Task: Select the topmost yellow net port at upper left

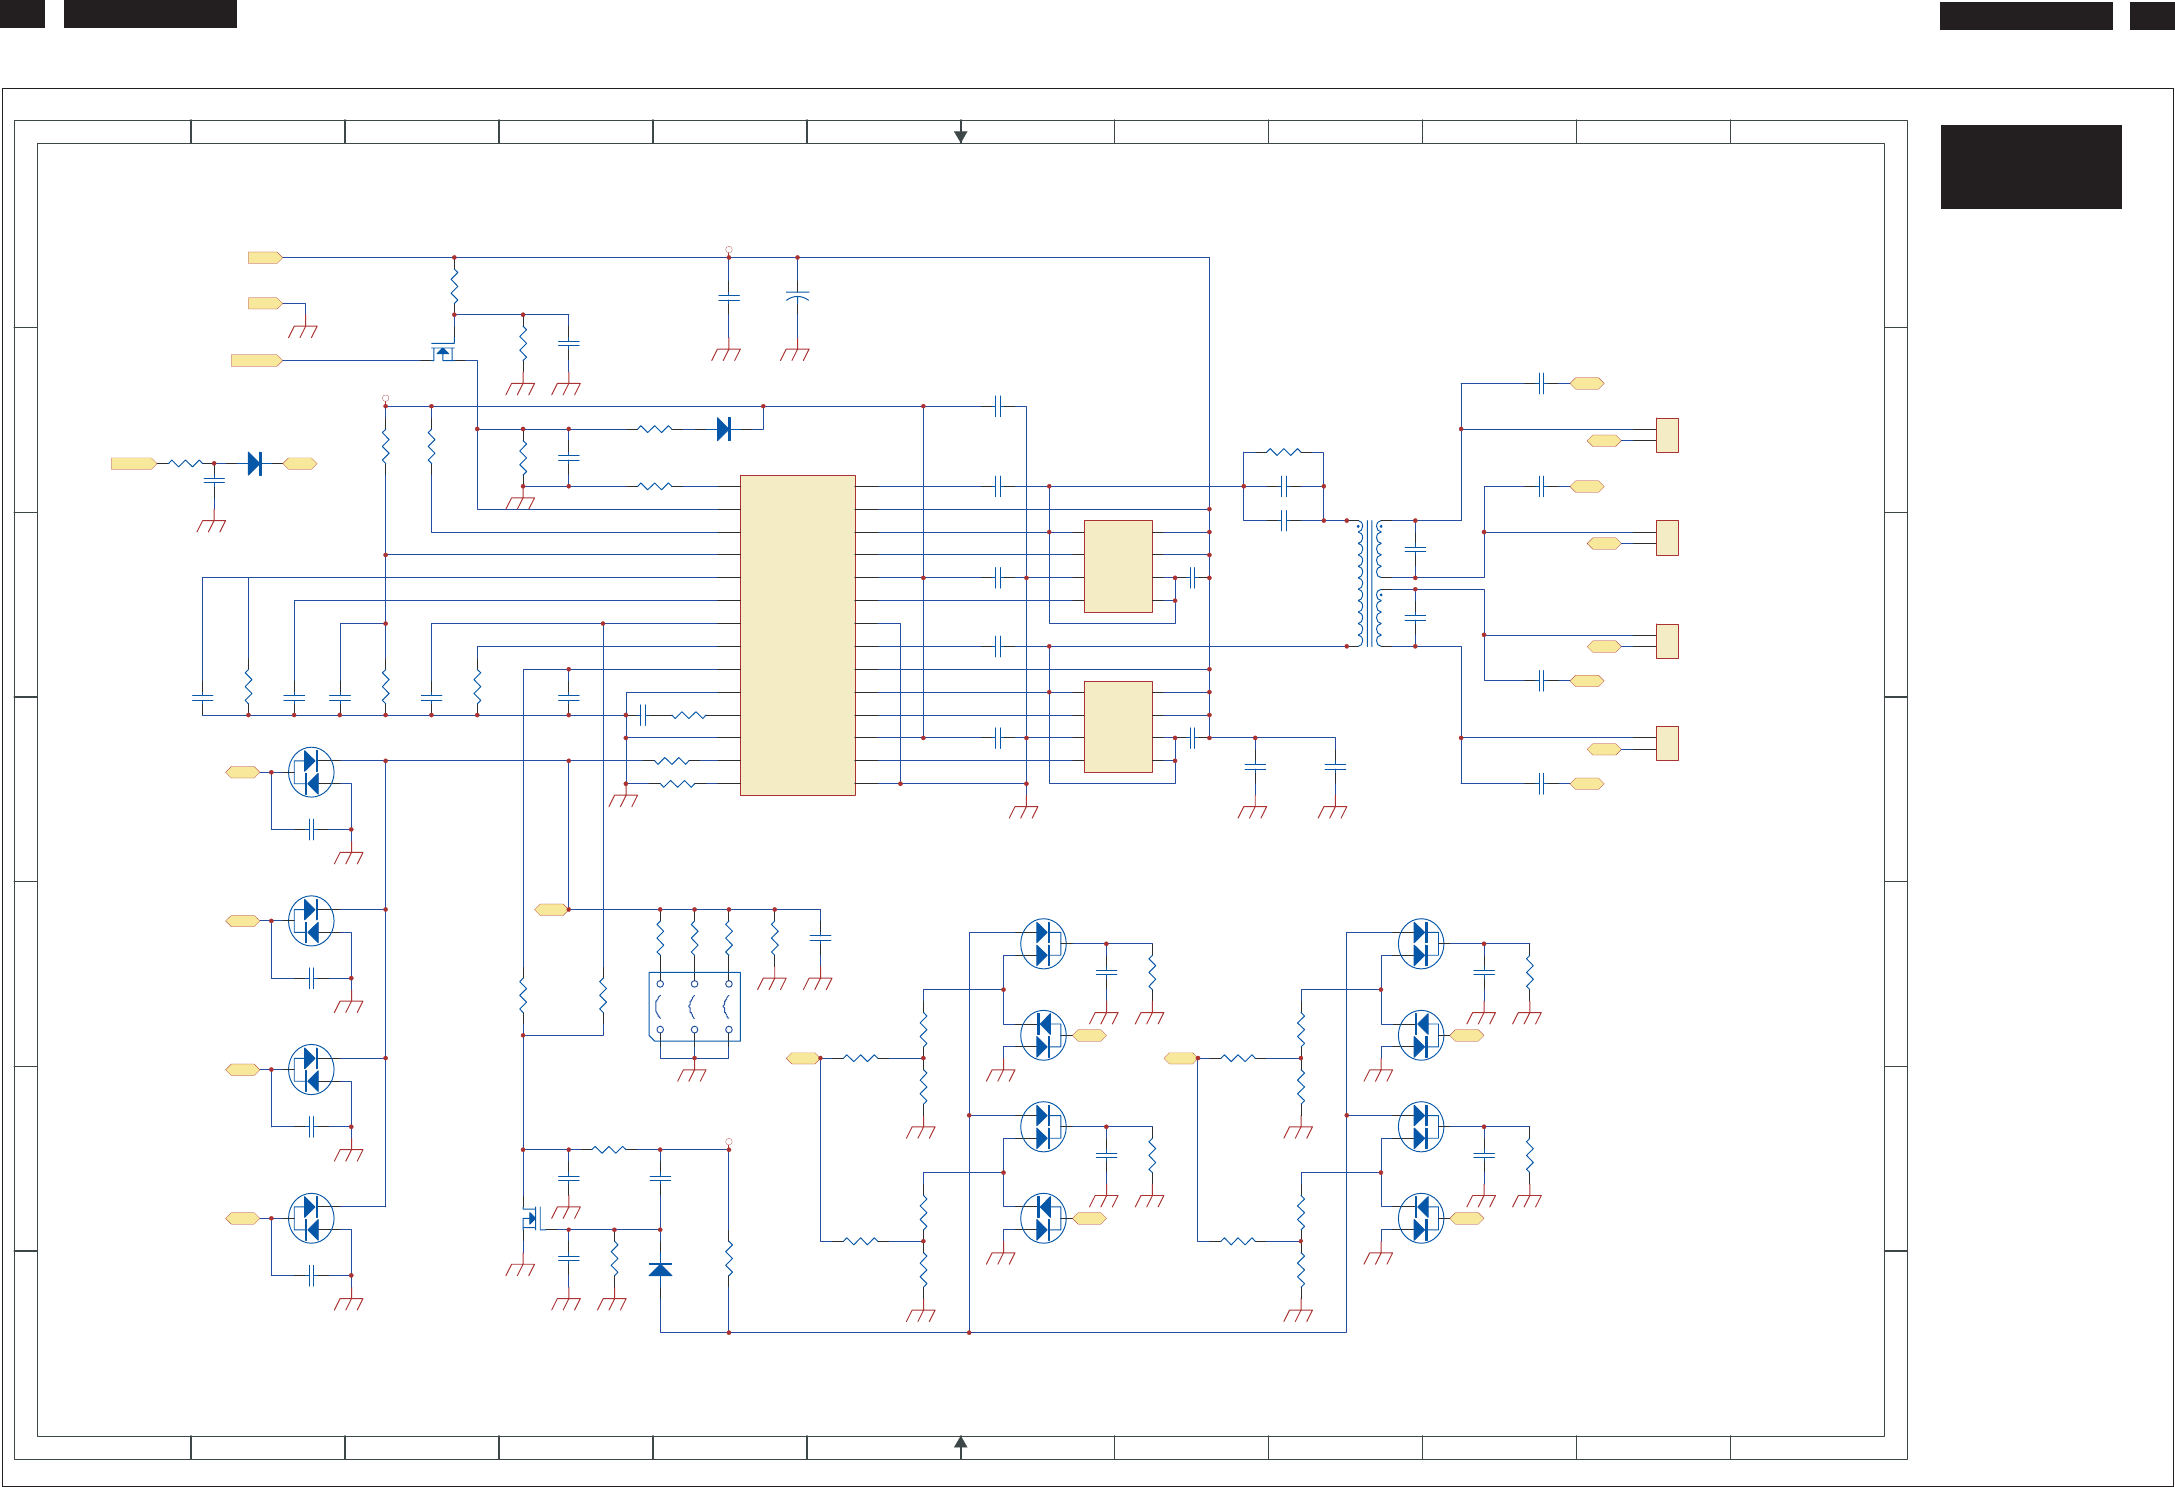Action: [265, 257]
